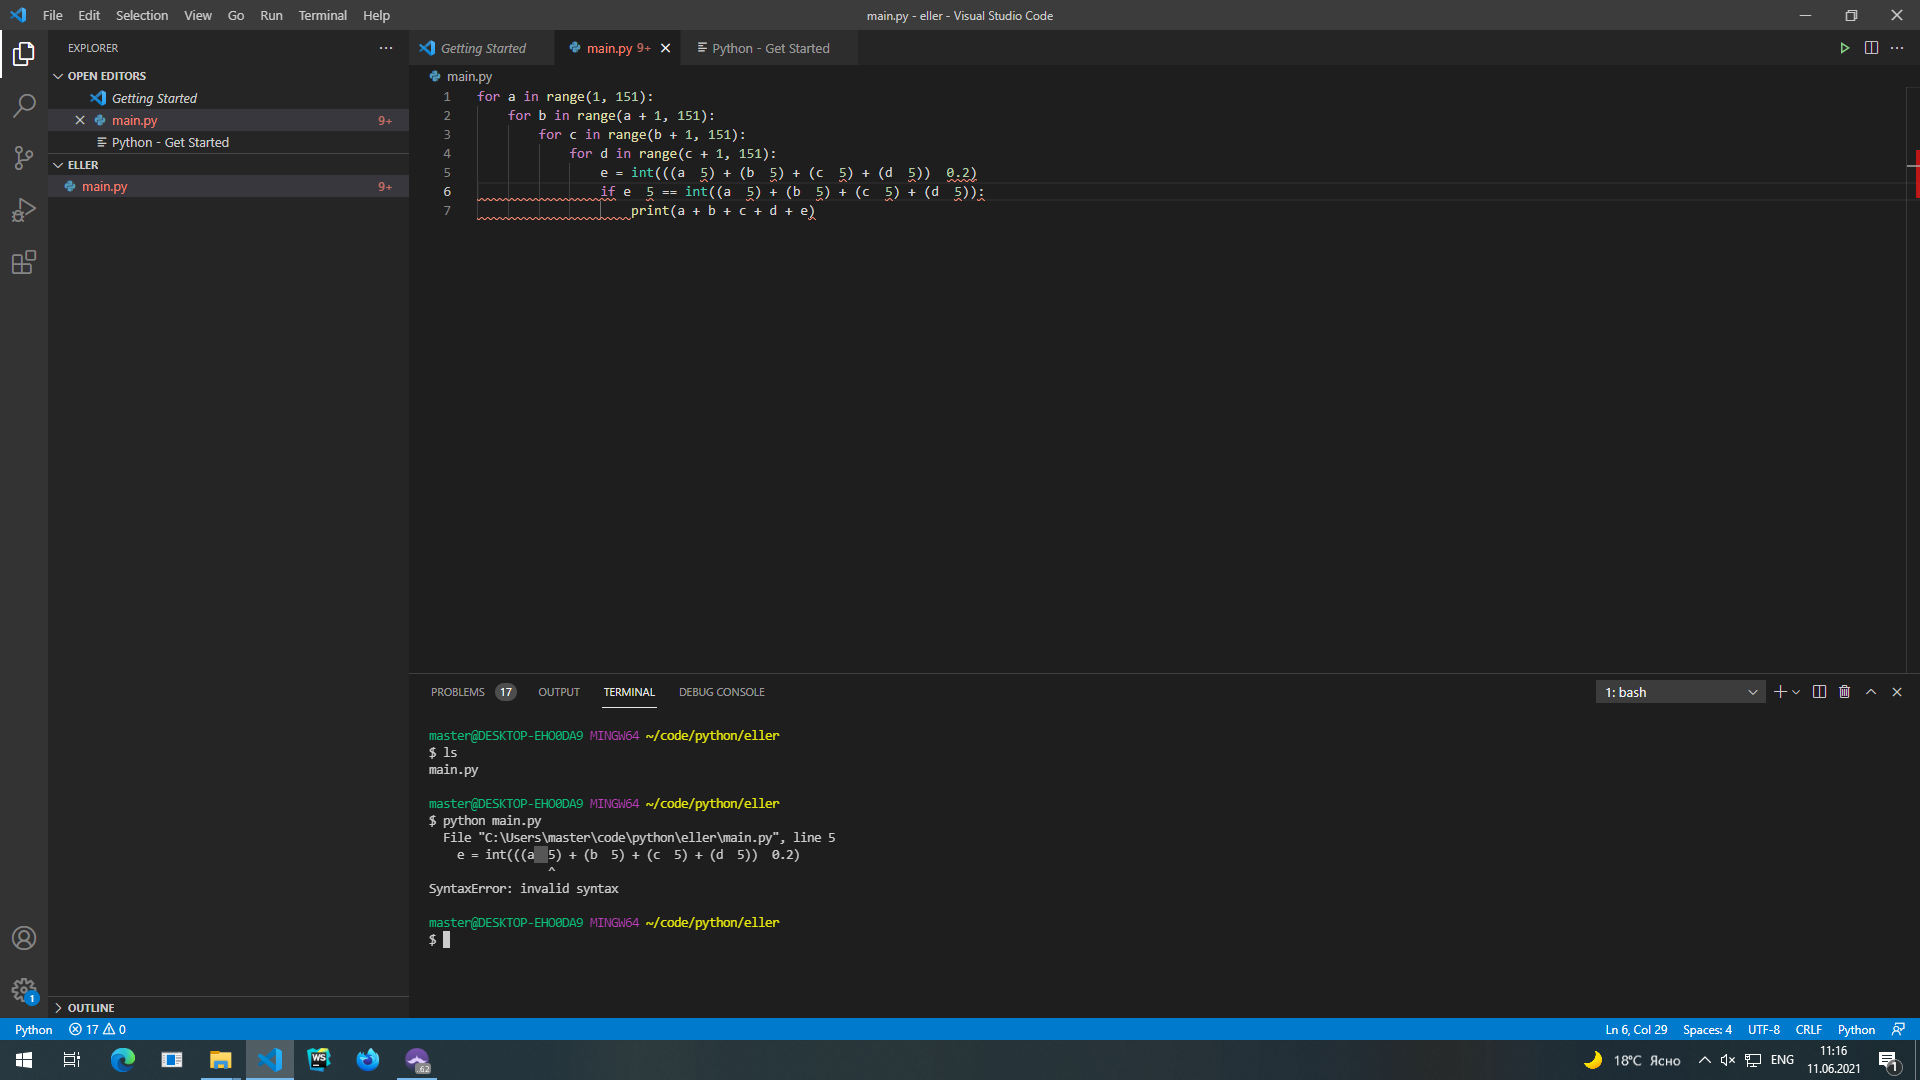Switch to Python - Get Started tab

pos(769,48)
